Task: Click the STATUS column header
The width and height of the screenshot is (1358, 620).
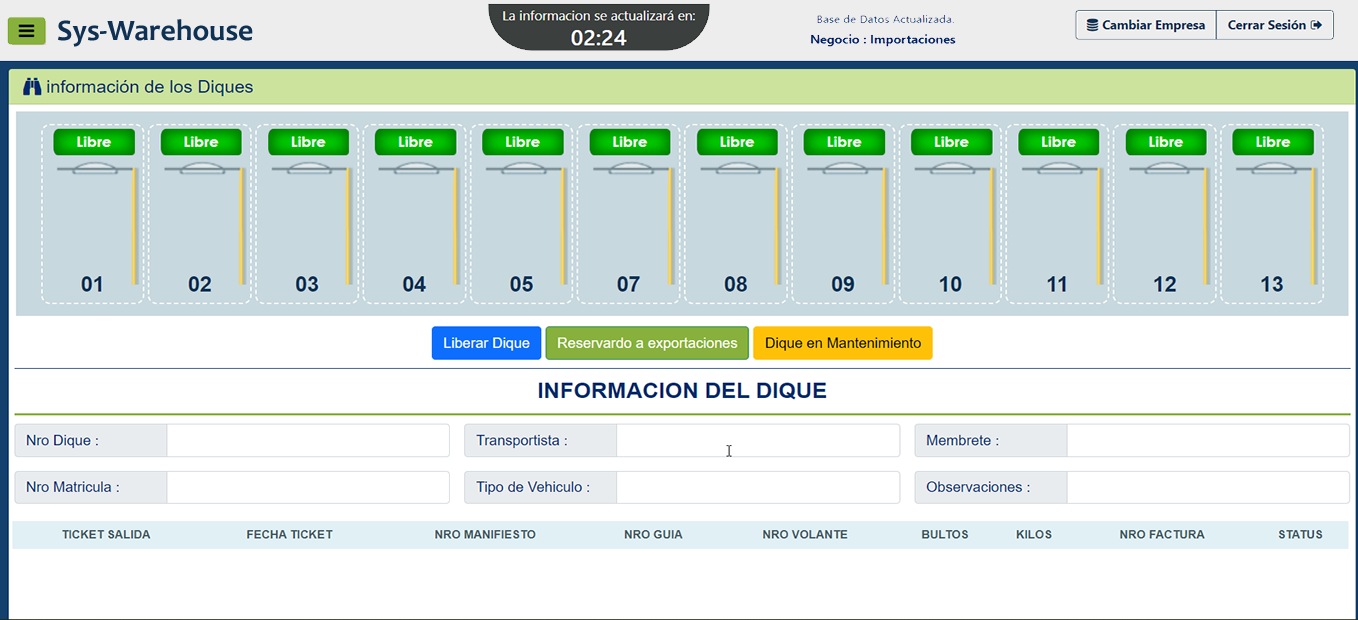Action: coord(1299,535)
